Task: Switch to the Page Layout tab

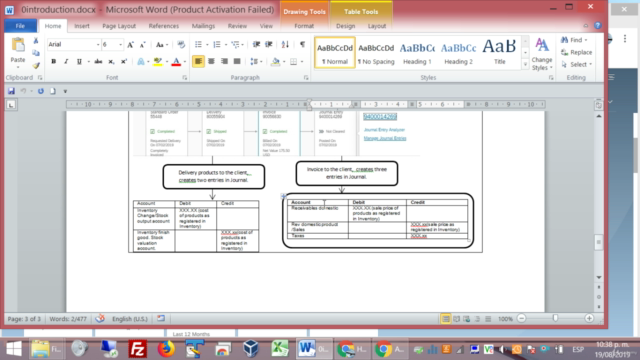Action: coord(119,26)
